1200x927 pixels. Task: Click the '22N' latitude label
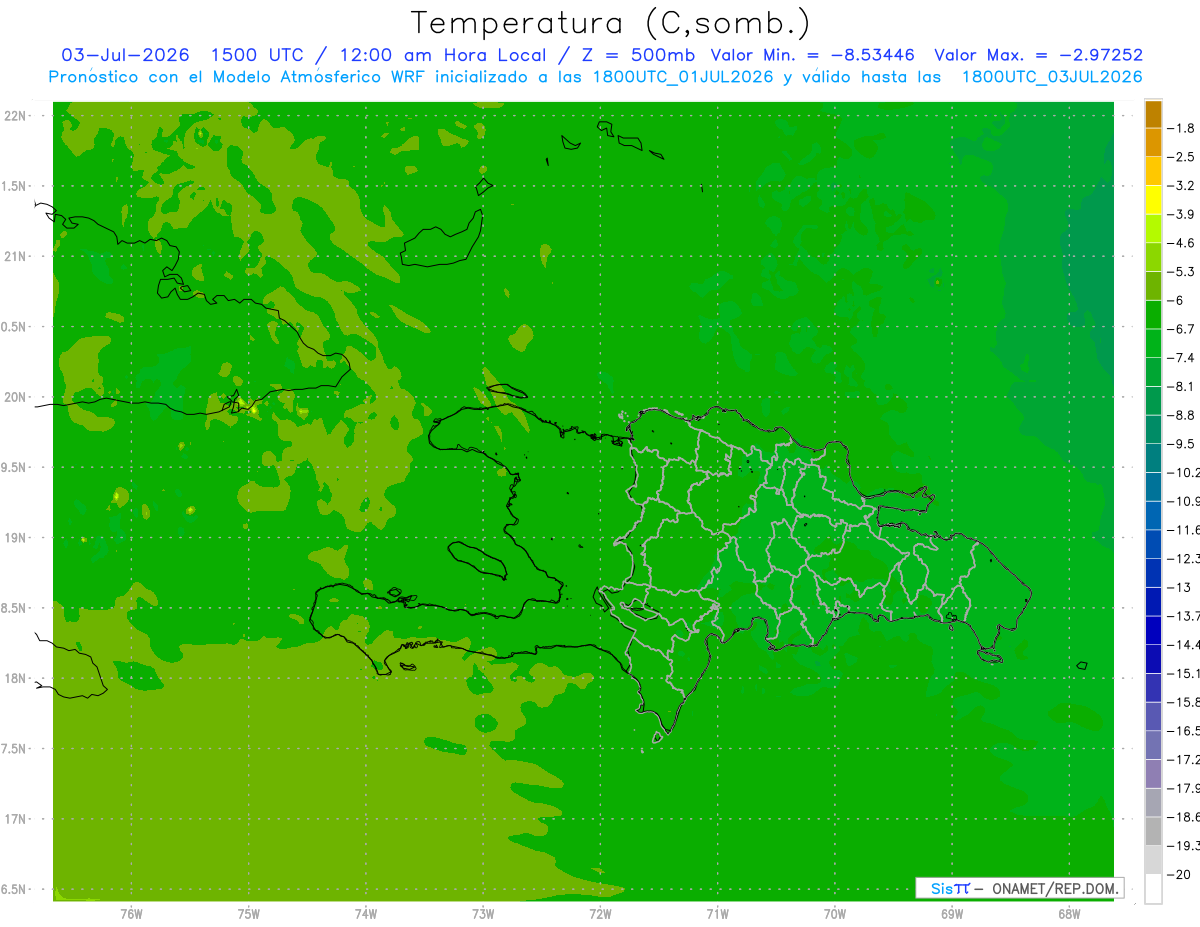(14, 116)
